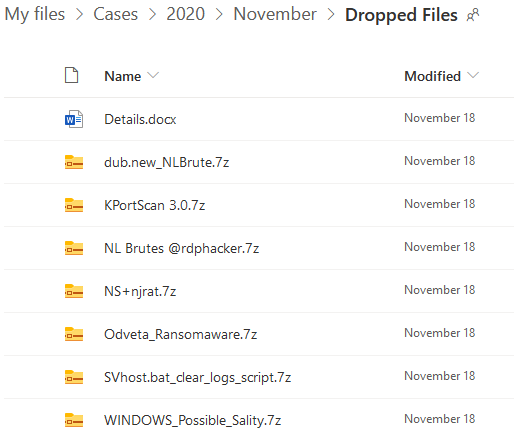
Task: Click the Word icon for Details.docx
Action: click(74, 119)
